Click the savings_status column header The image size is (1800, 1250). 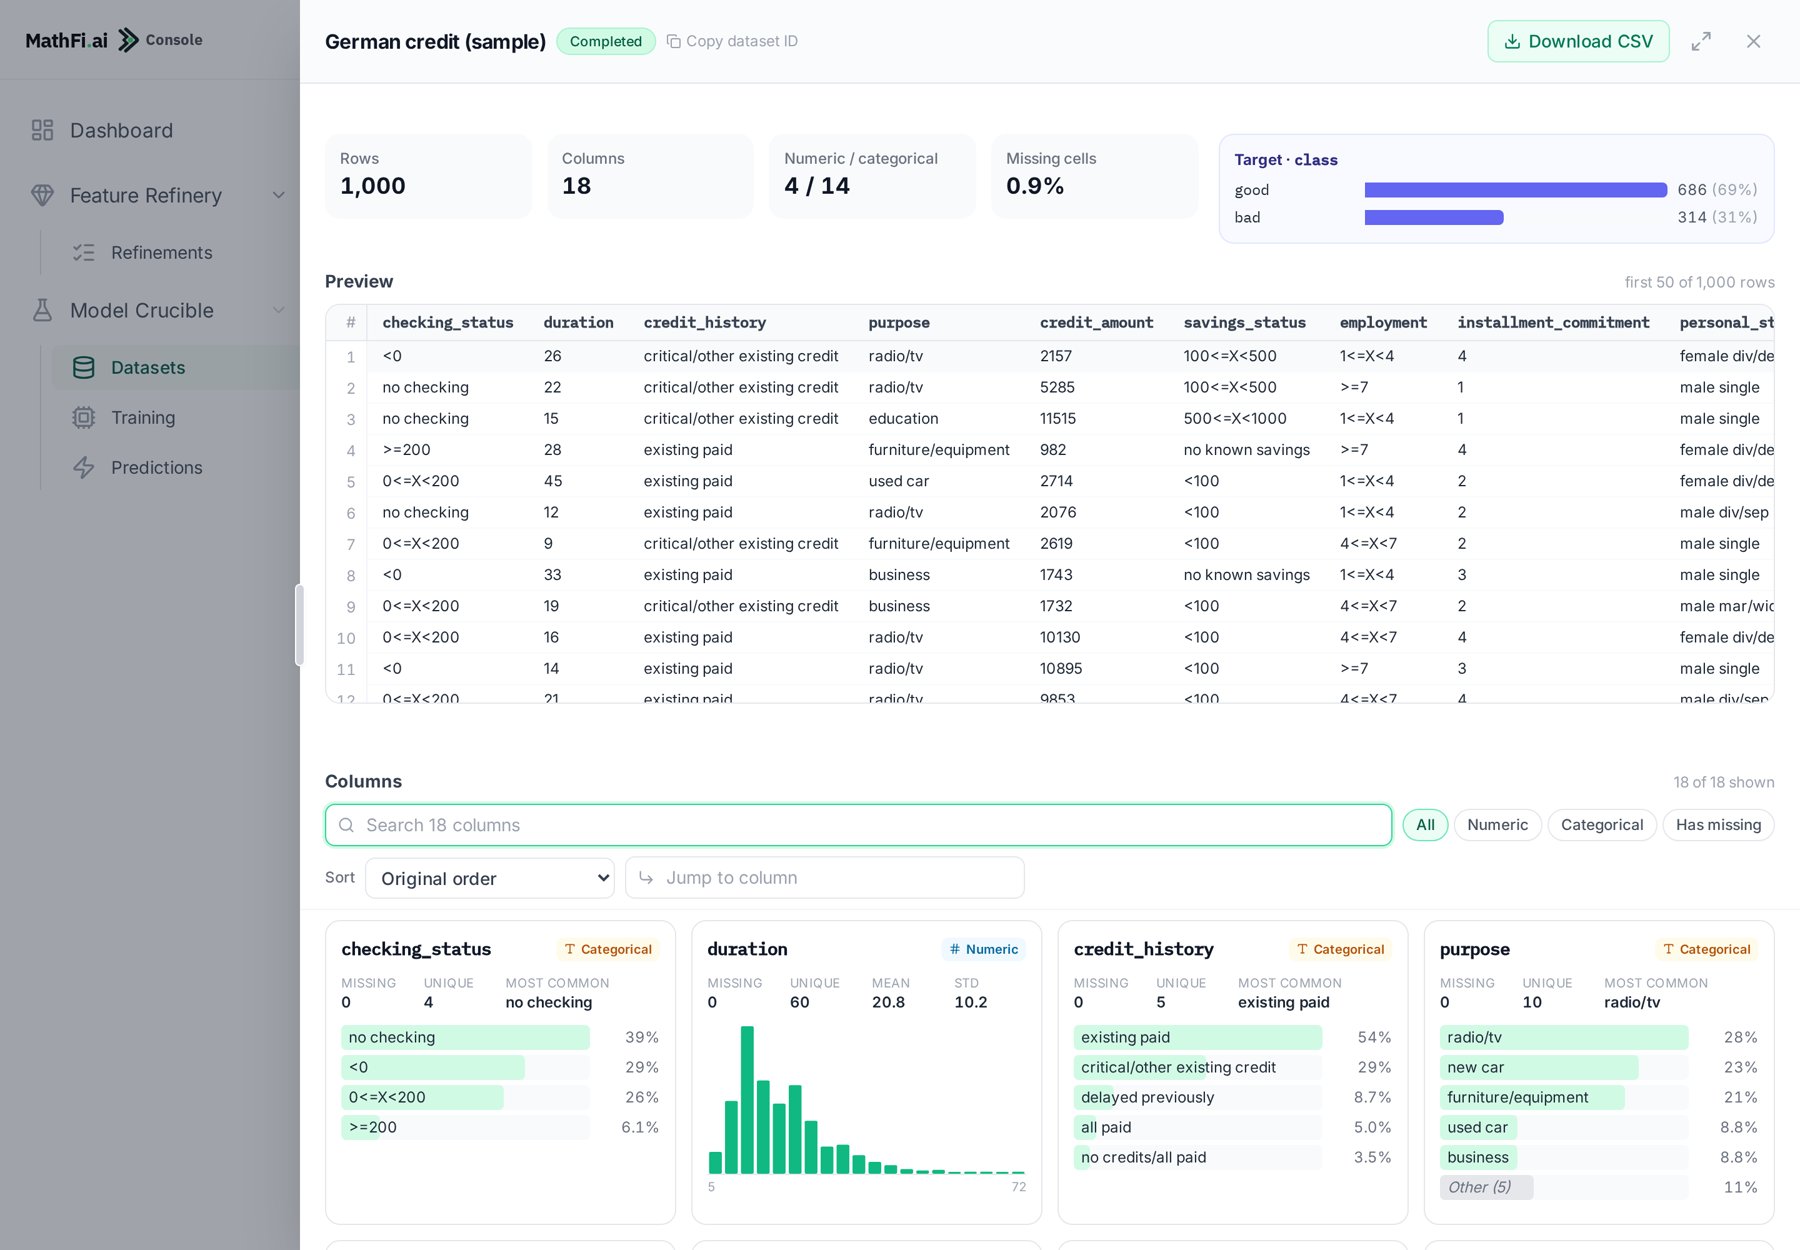pyautogui.click(x=1244, y=322)
